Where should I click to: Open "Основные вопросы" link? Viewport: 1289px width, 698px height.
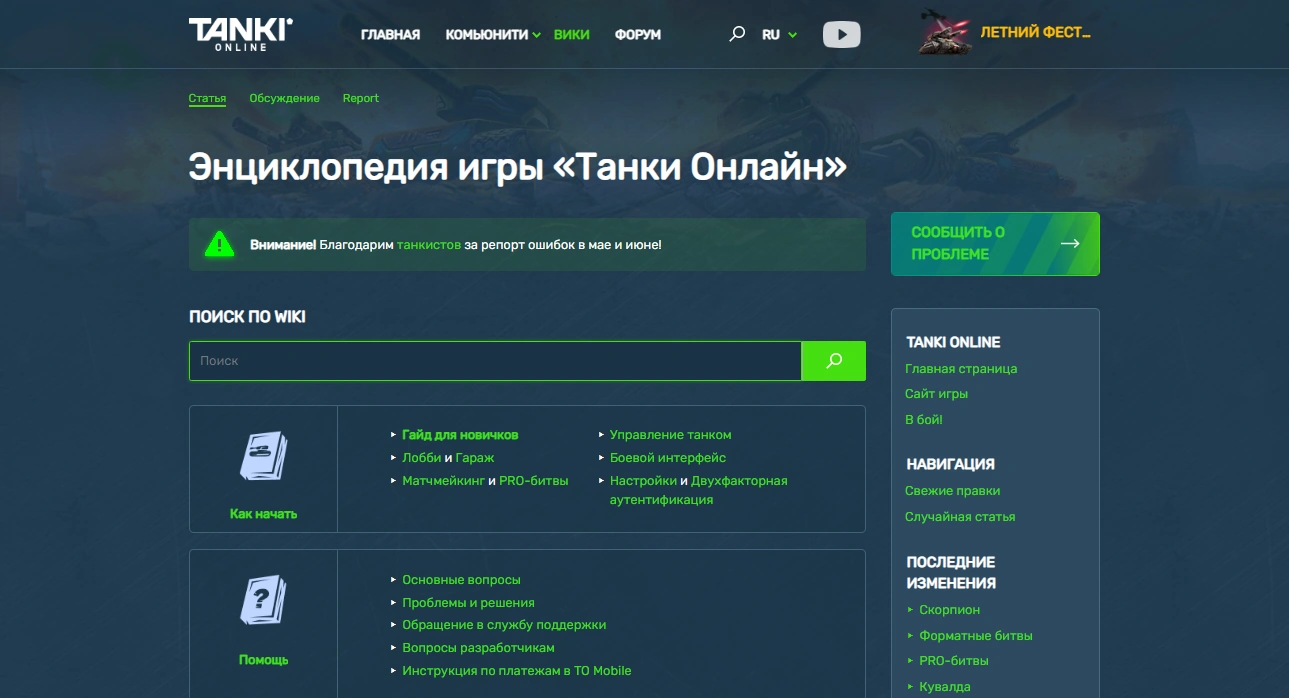(x=461, y=580)
